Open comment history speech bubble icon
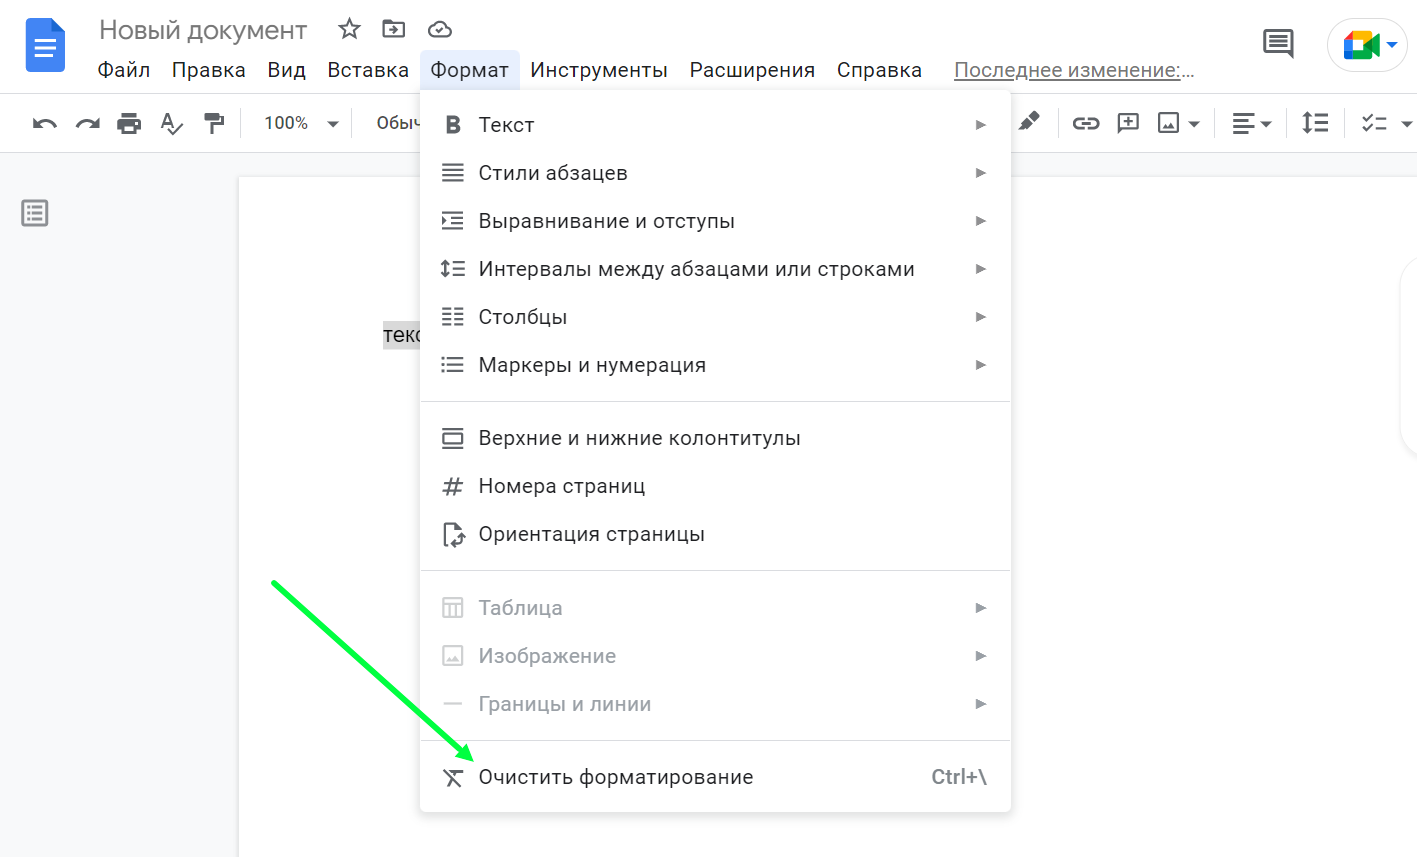The image size is (1417, 857). (x=1278, y=43)
